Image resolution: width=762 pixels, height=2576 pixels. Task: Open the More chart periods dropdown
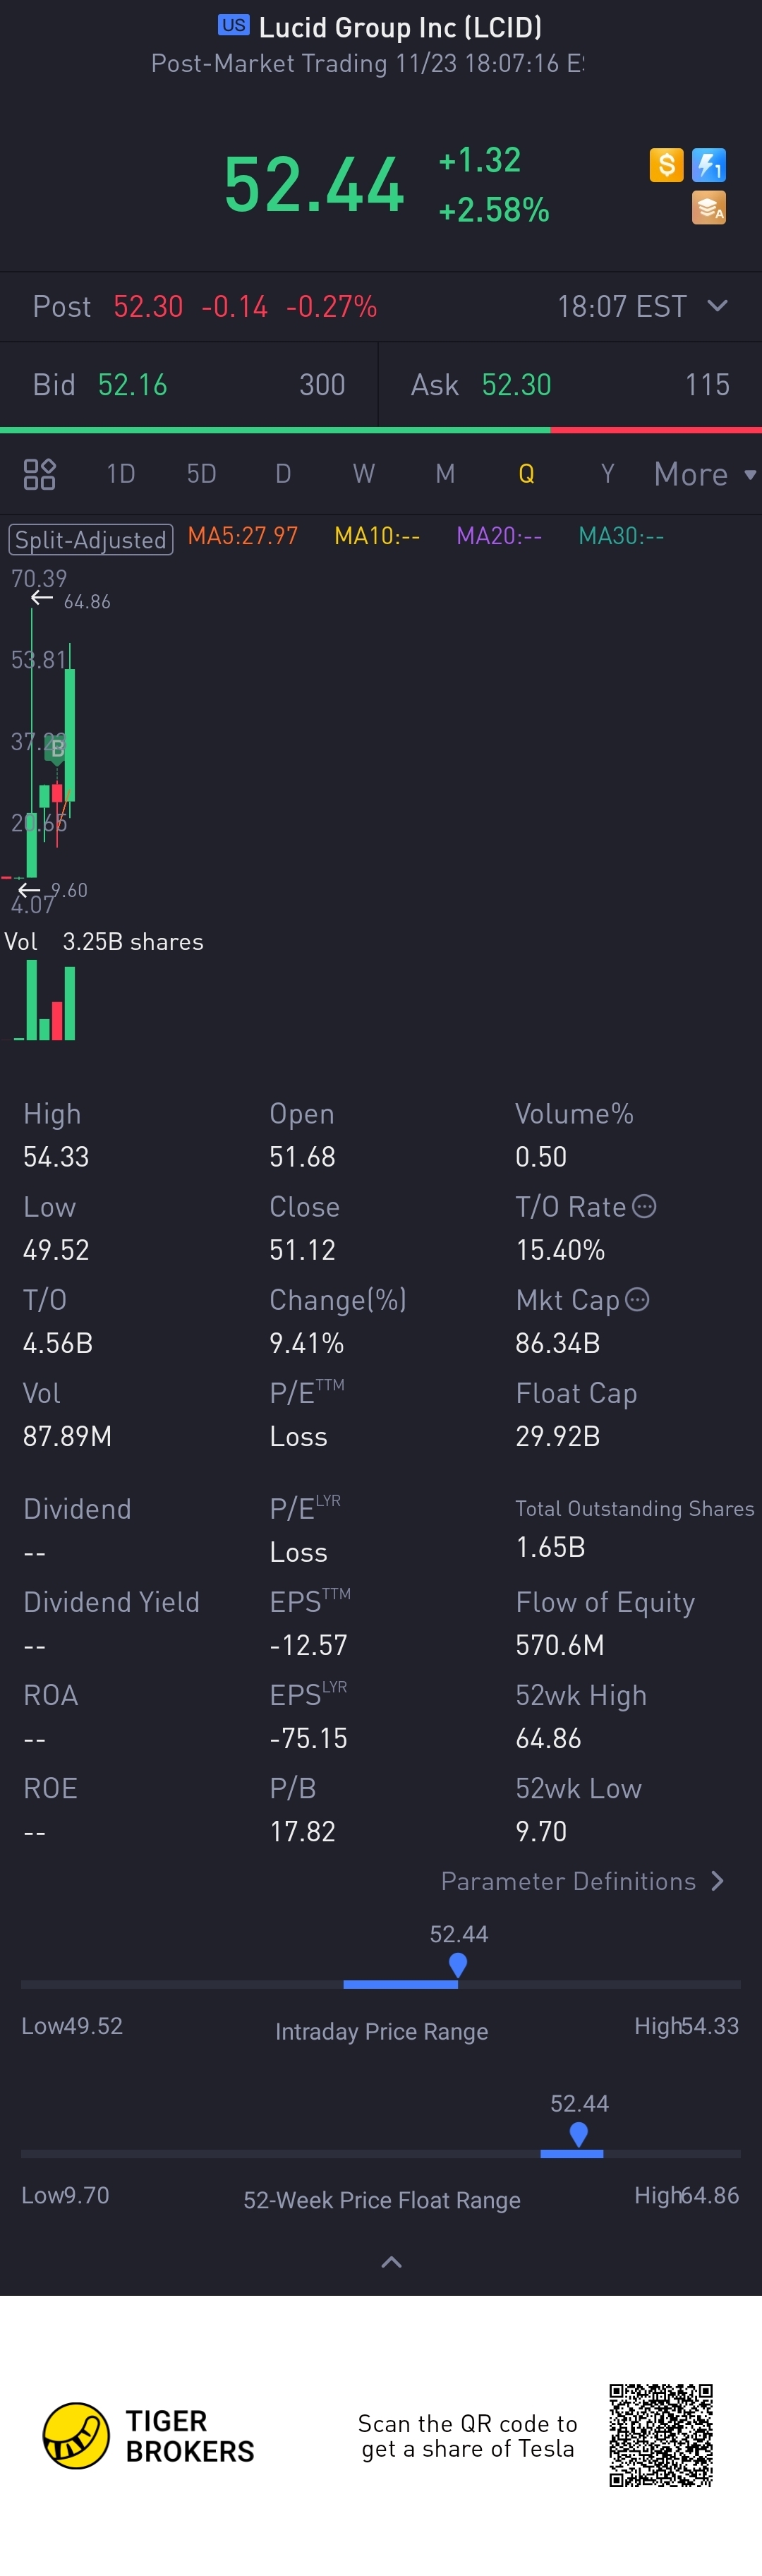pyautogui.click(x=704, y=474)
